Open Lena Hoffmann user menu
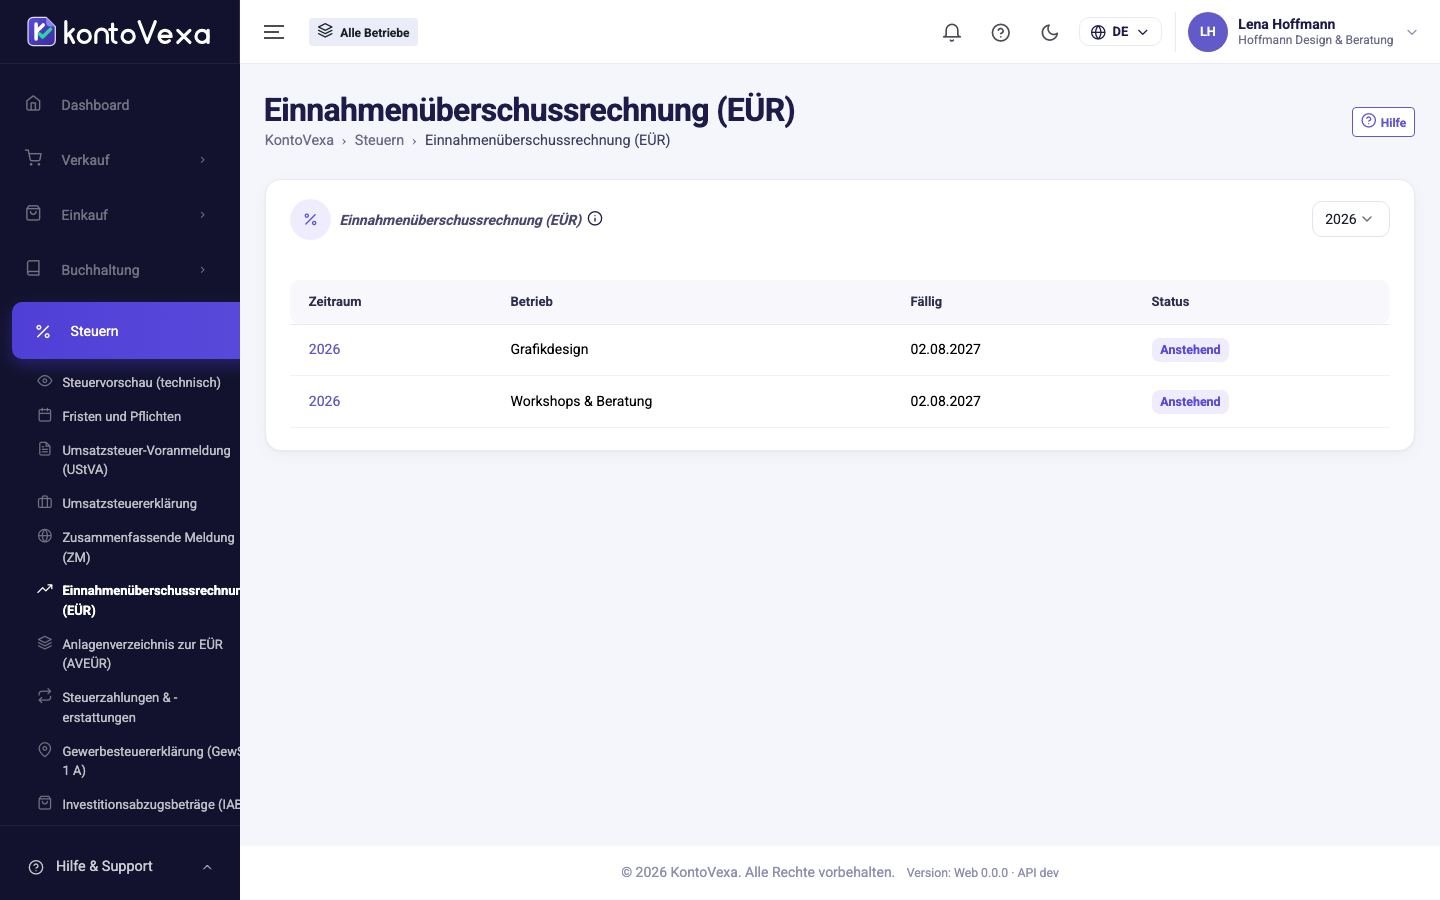This screenshot has width=1440, height=900. click(x=1303, y=32)
